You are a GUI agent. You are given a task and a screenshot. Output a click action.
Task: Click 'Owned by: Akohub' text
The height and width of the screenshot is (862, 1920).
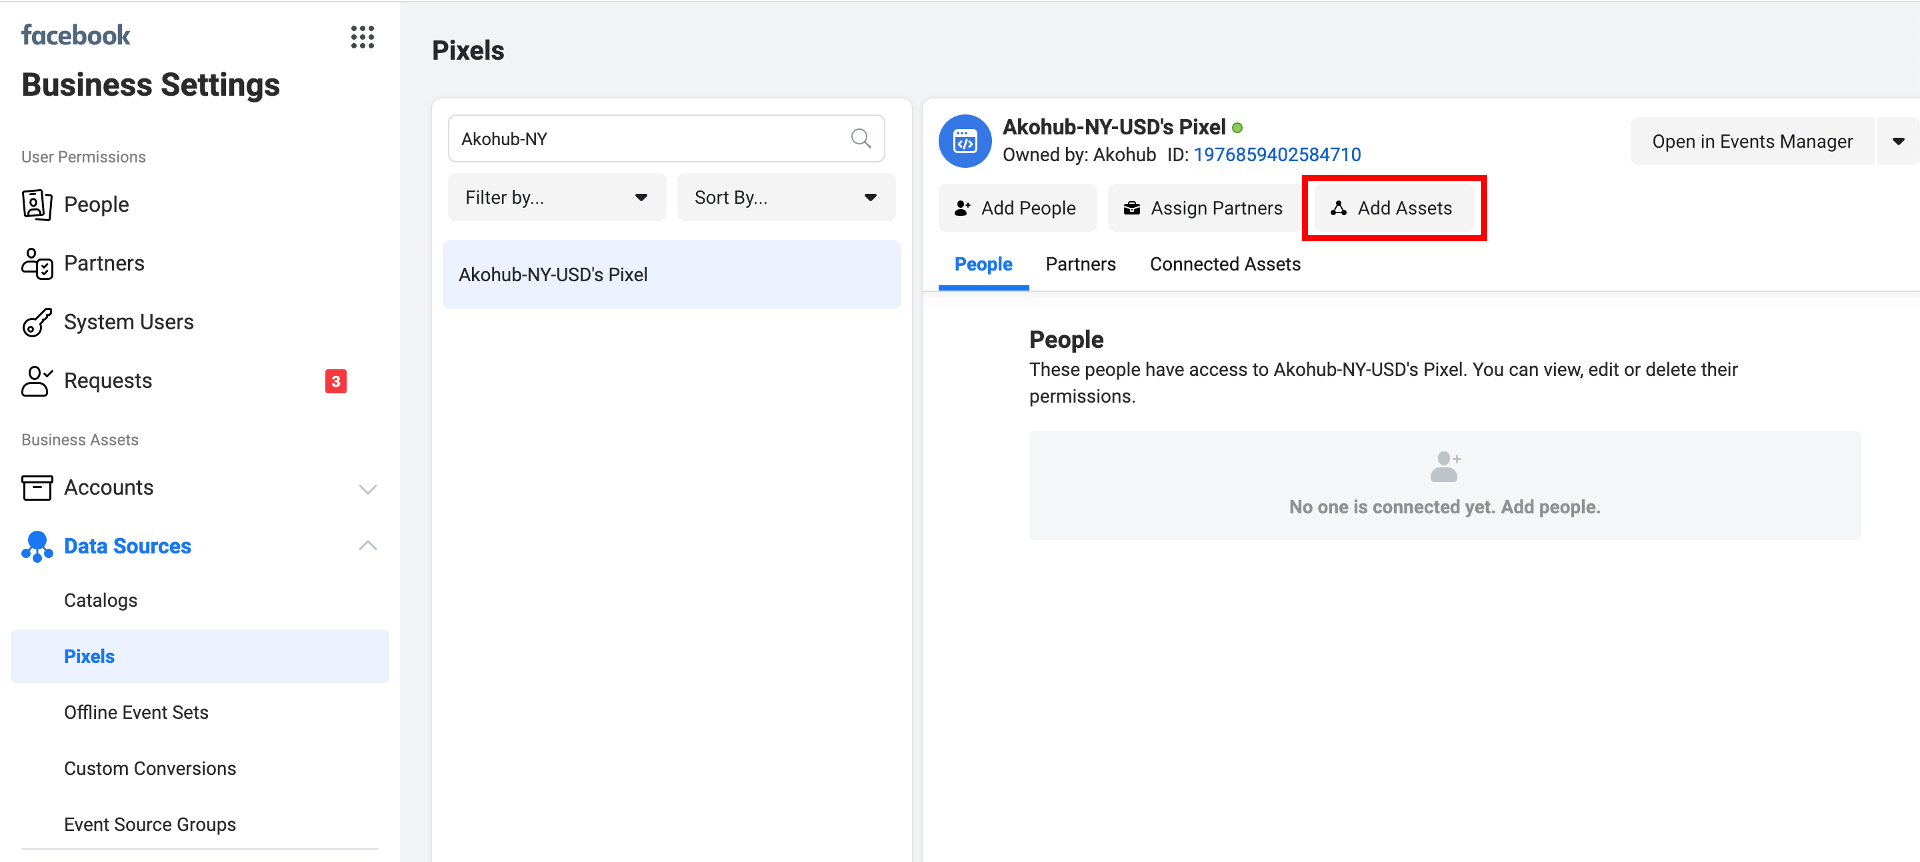coord(1079,154)
